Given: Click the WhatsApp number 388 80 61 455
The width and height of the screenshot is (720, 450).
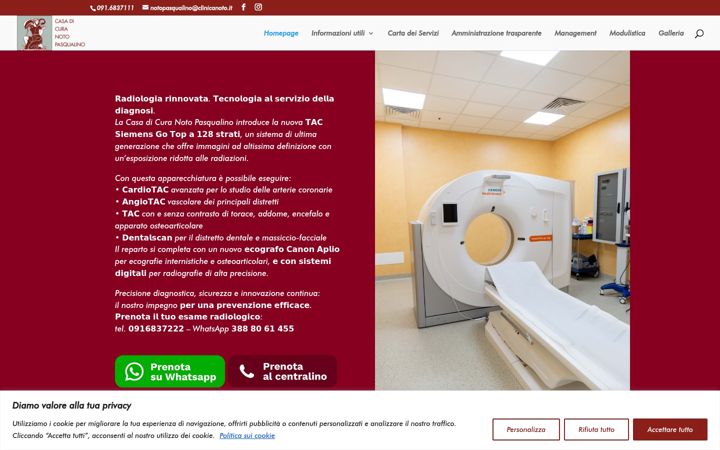Looking at the screenshot, I should [263, 329].
